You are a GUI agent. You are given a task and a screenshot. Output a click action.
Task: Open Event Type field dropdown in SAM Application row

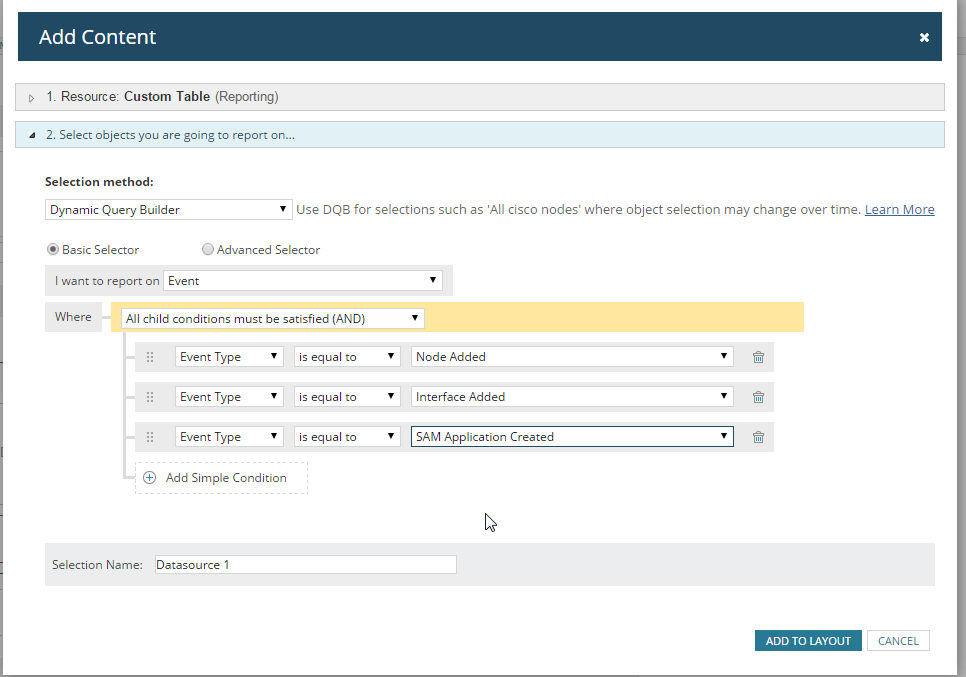click(x=229, y=437)
